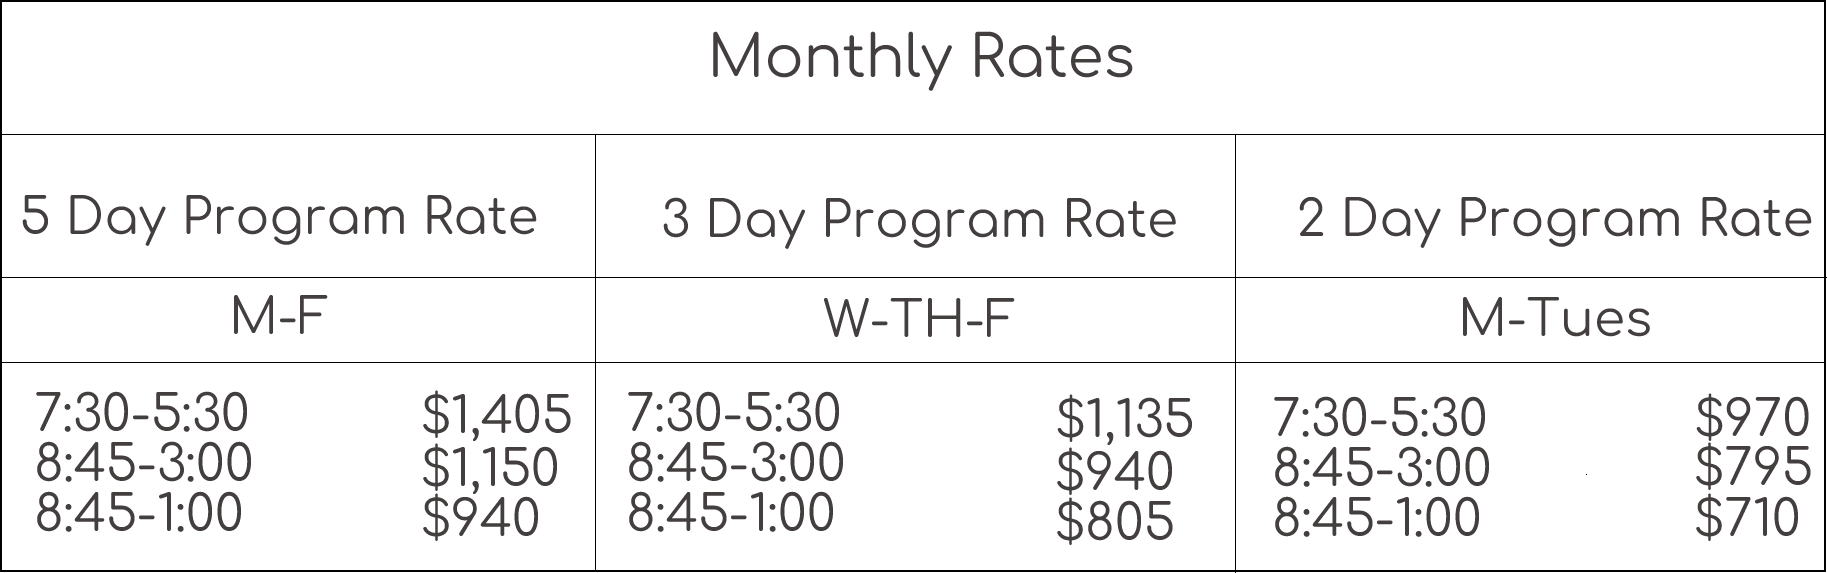Select the $1,135 price

click(1124, 418)
